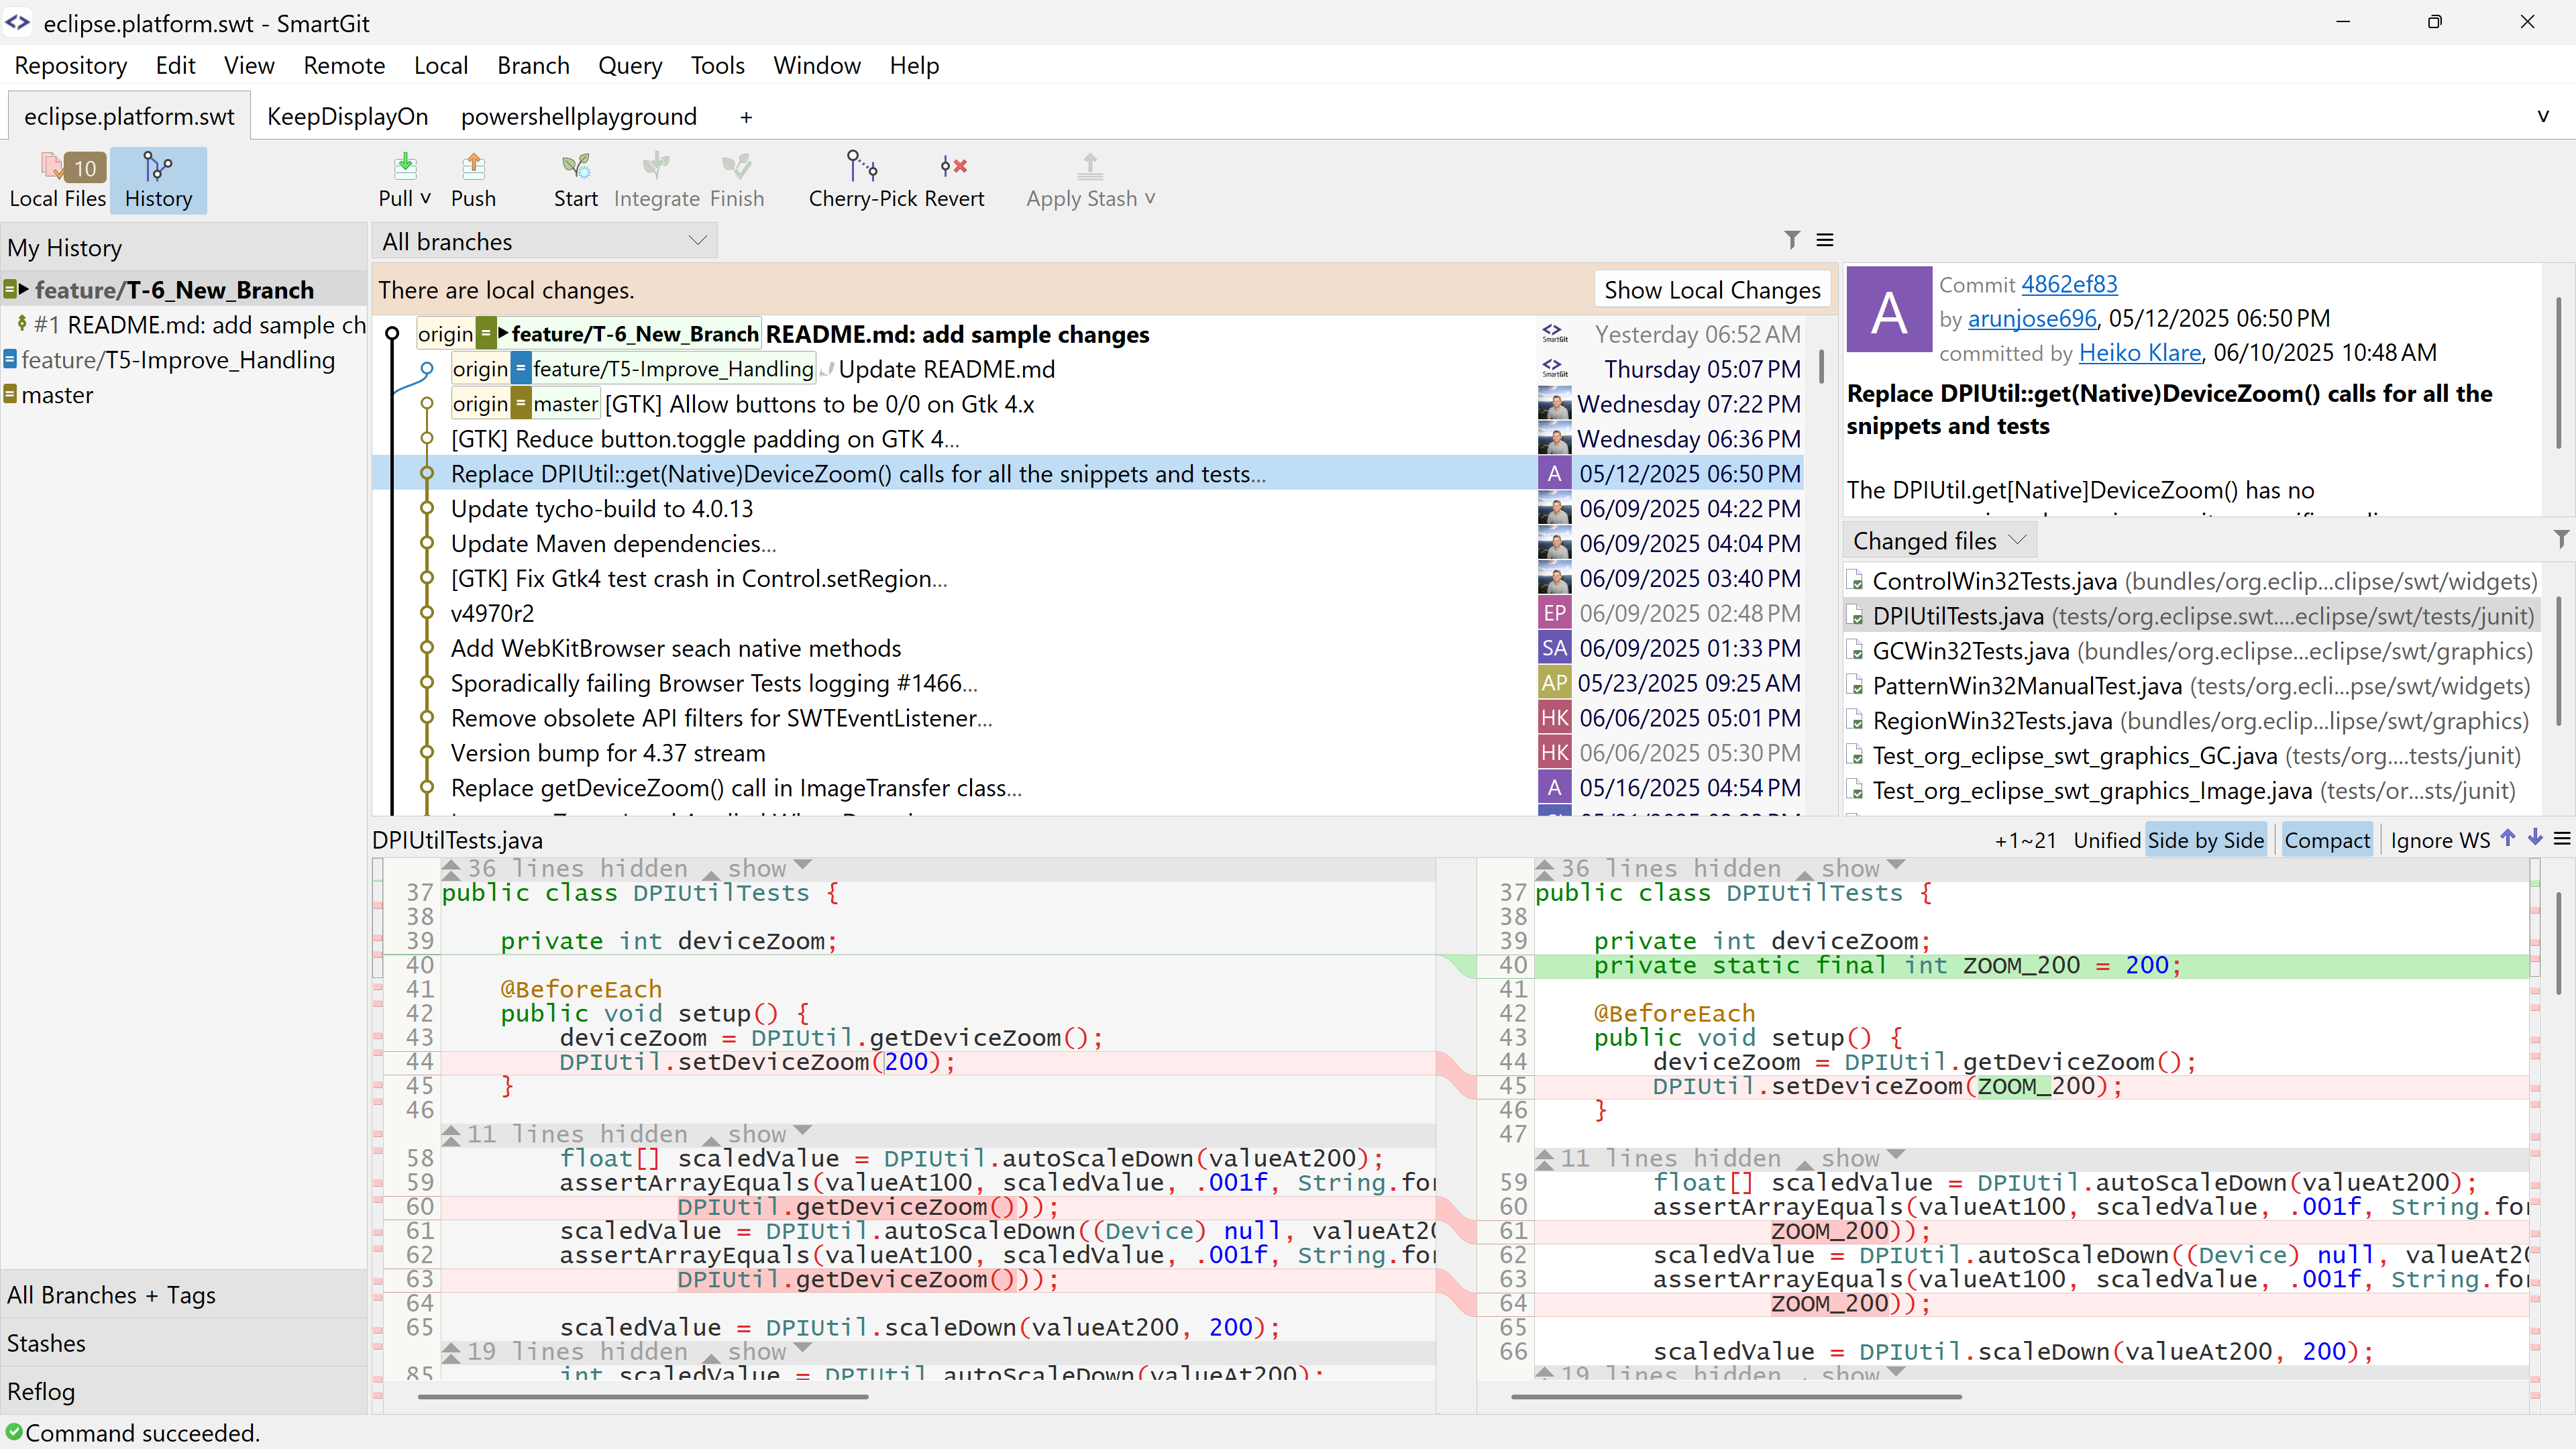Switch to KeepDisplayOn repository tab

(x=347, y=117)
